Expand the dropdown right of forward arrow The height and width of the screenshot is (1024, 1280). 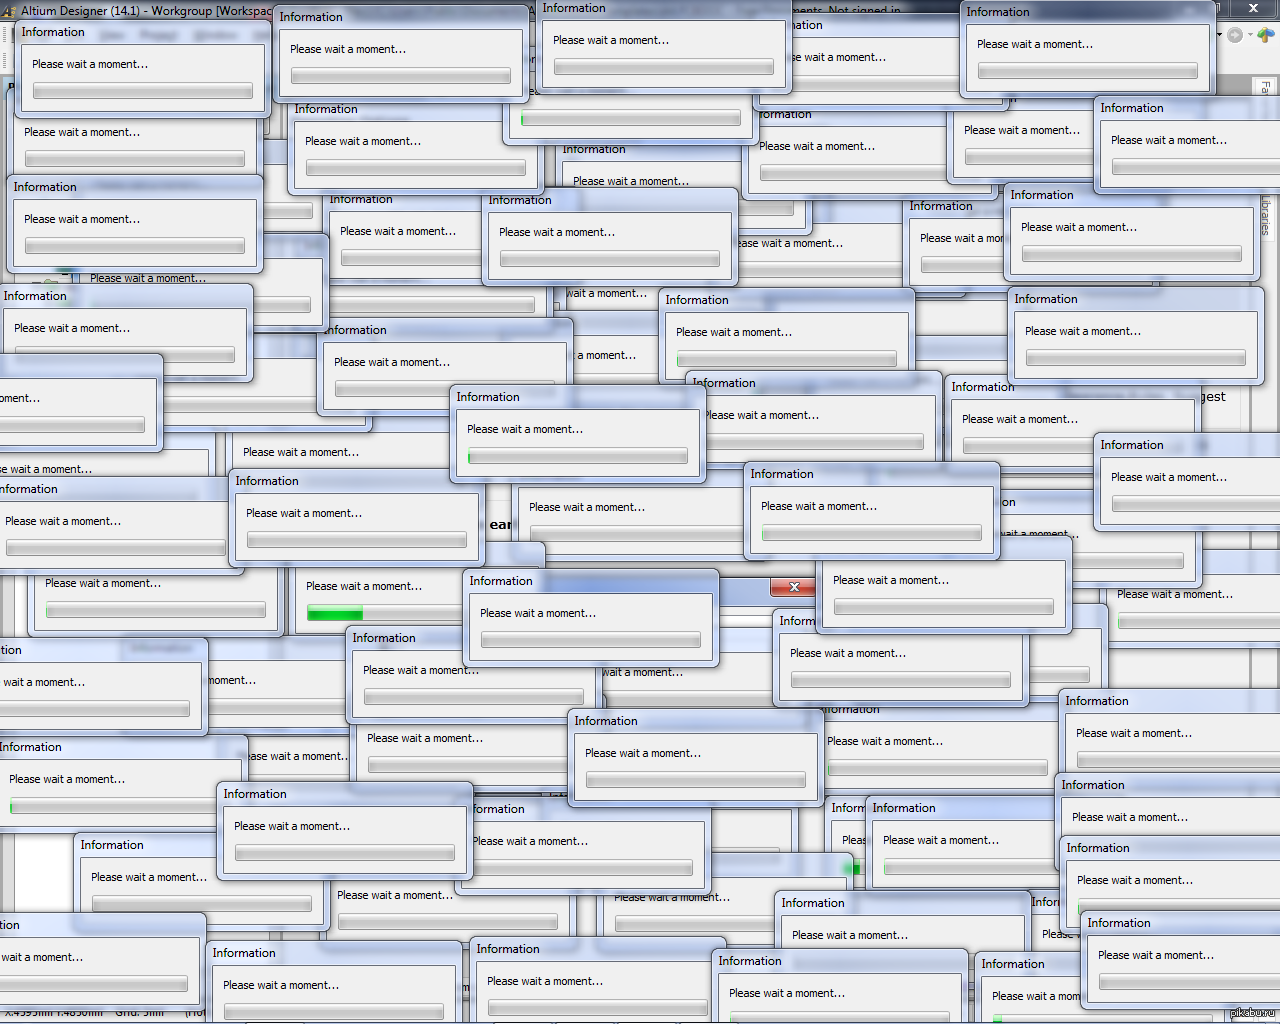[1249, 35]
